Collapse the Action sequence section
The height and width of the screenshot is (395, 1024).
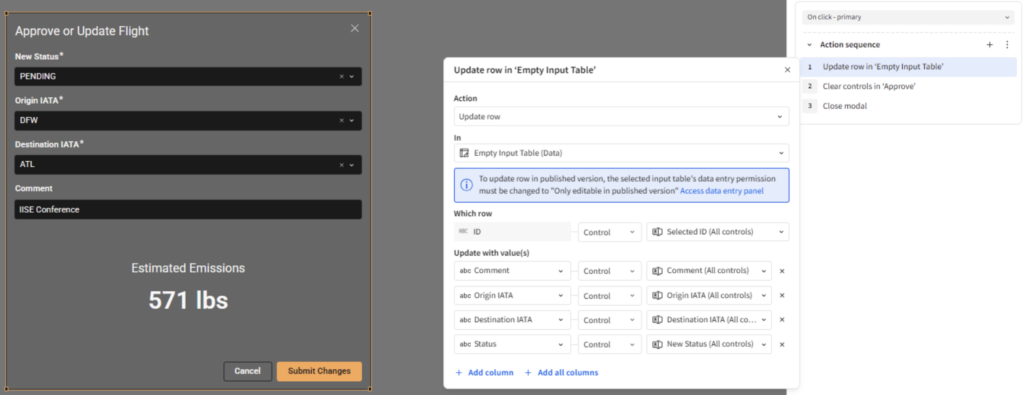(810, 45)
